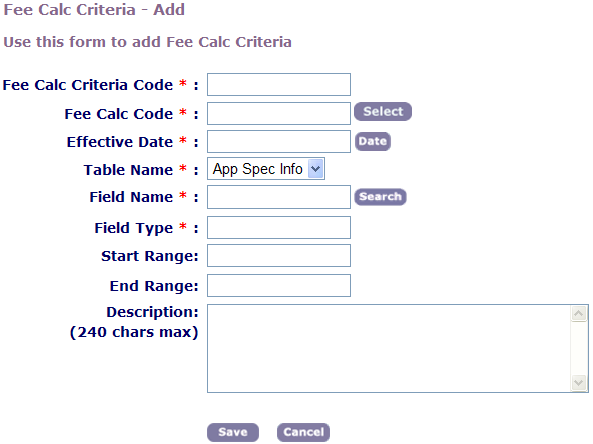Click the Fee Calc Criteria Code input
593x444 pixels.
pos(279,84)
